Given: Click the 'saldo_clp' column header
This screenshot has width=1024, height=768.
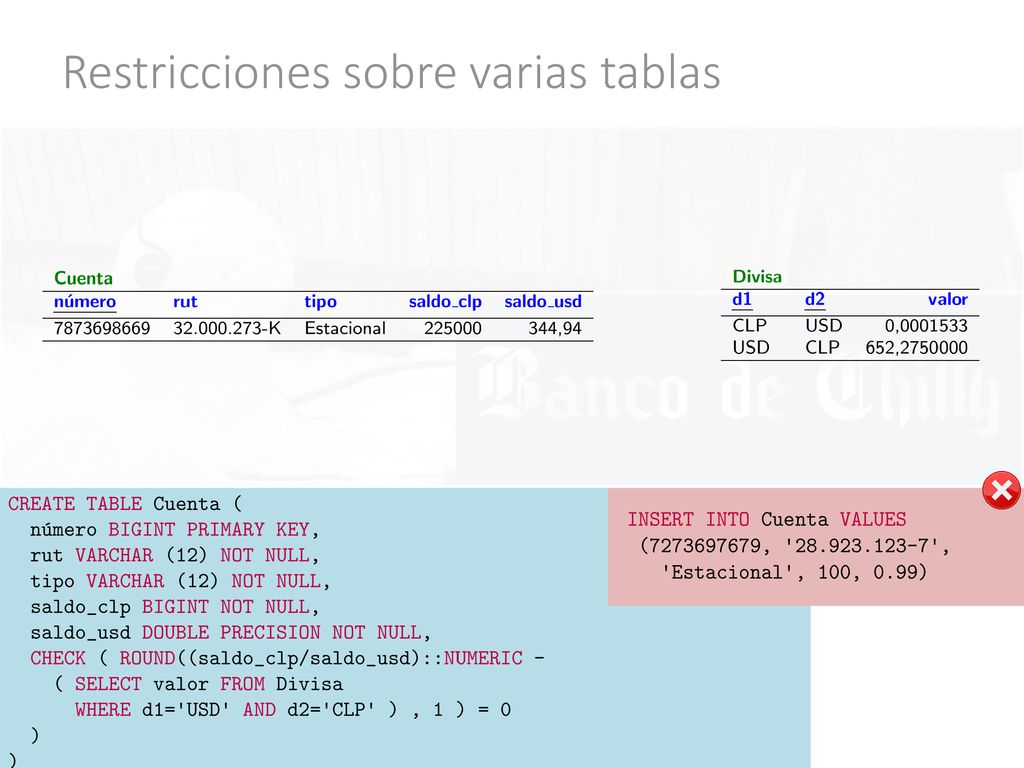Looking at the screenshot, I should pos(445,302).
